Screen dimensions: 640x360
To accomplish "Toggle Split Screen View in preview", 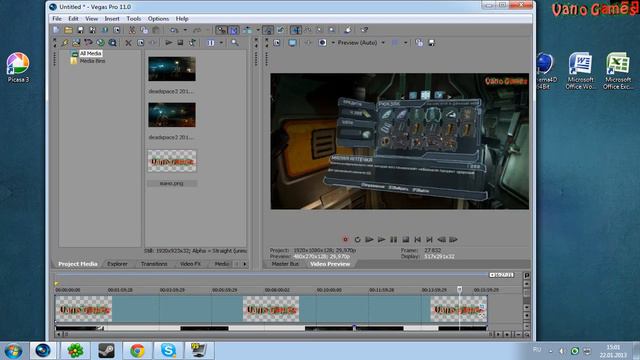I will click(x=322, y=42).
